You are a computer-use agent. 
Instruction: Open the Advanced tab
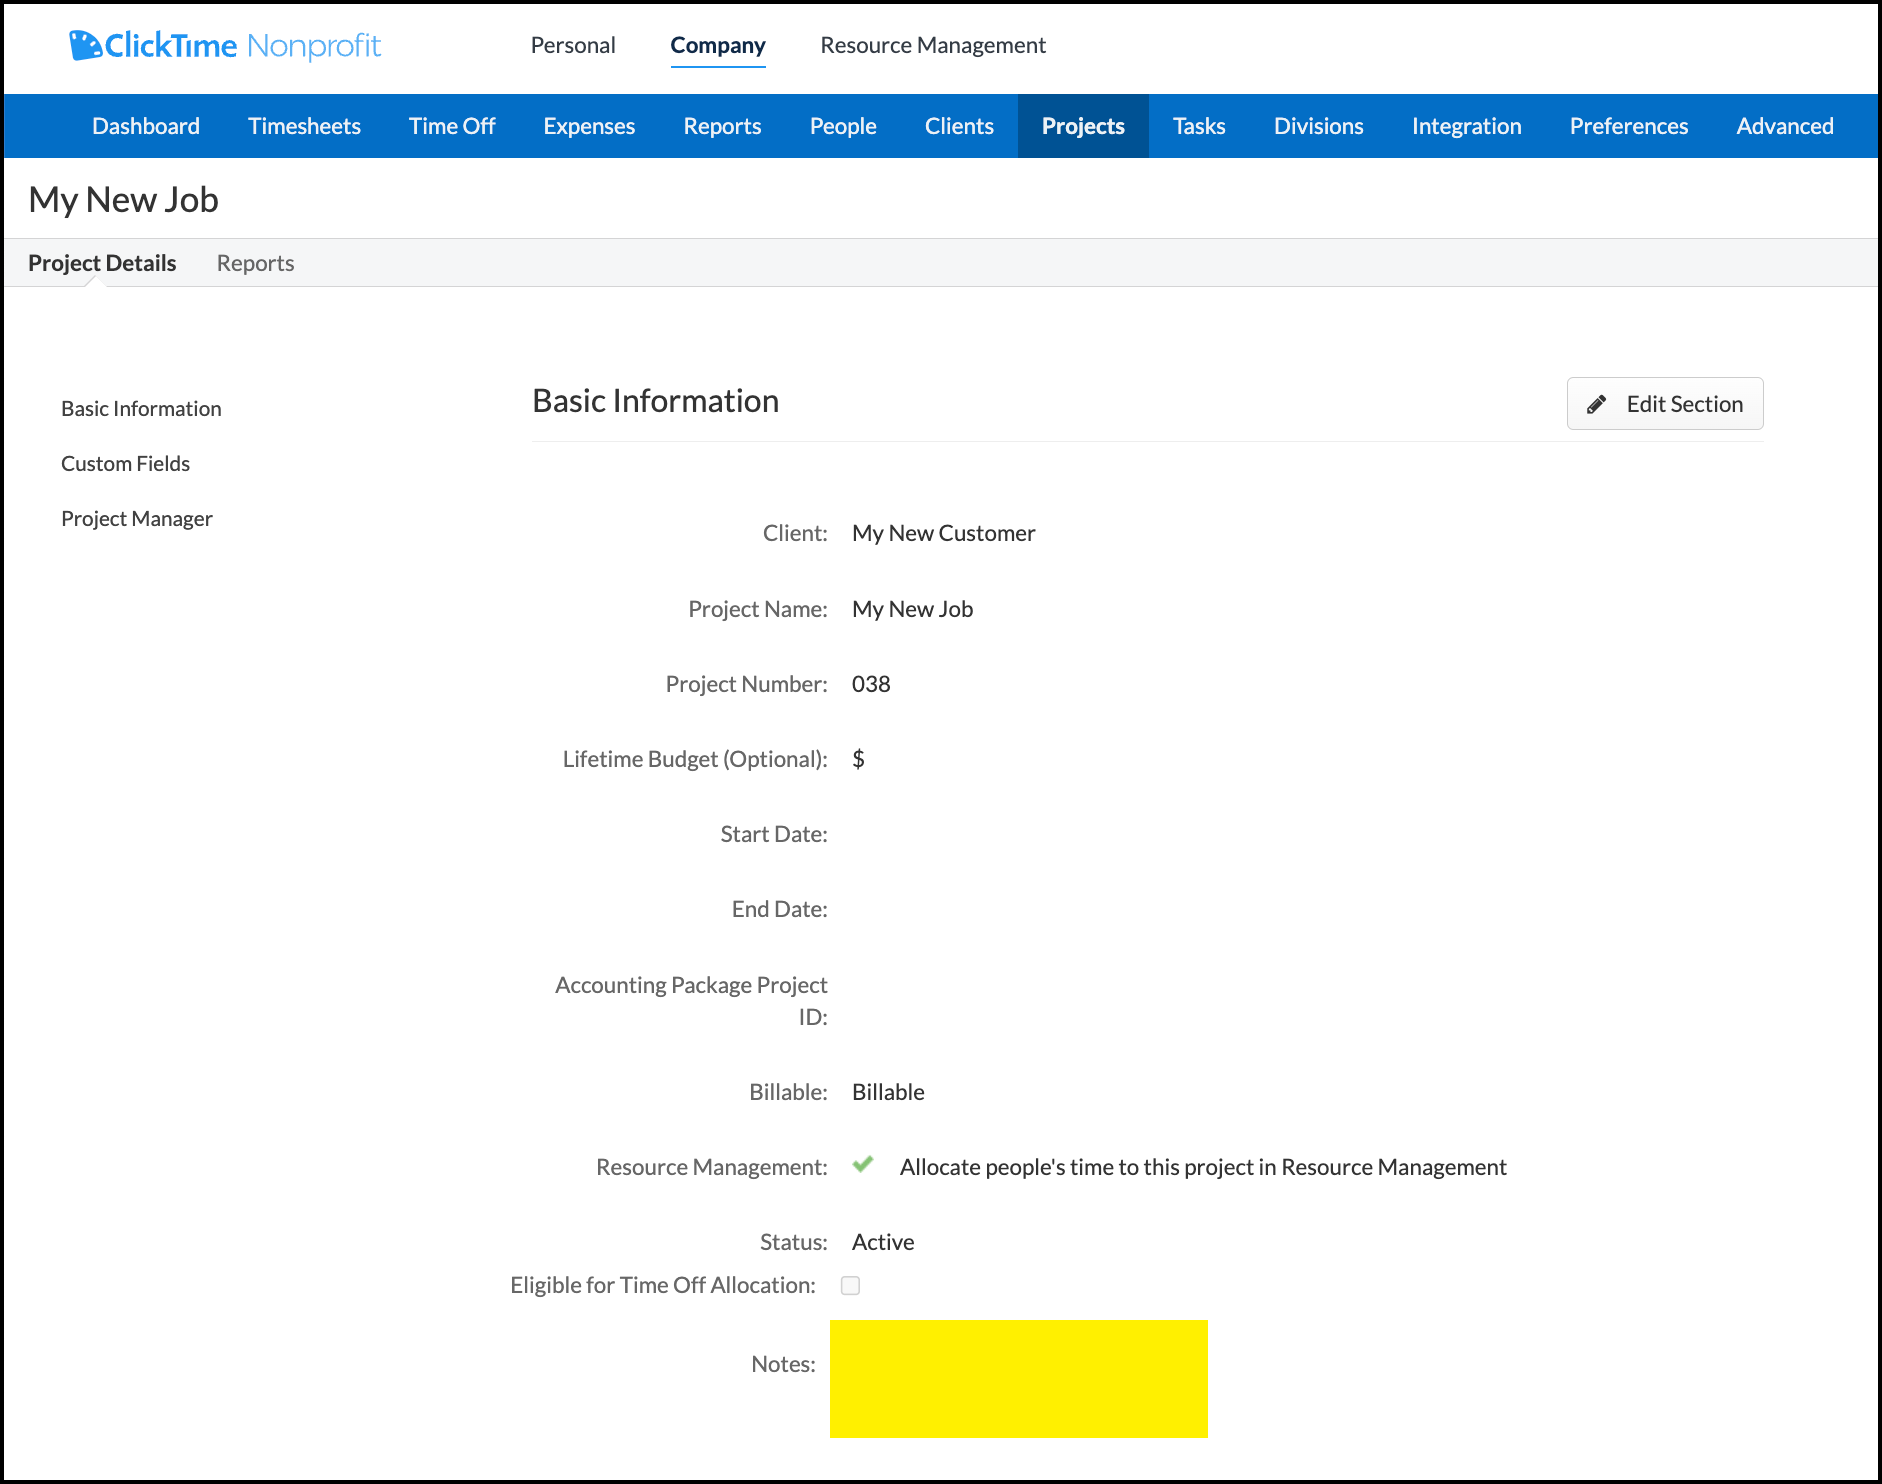[1785, 126]
